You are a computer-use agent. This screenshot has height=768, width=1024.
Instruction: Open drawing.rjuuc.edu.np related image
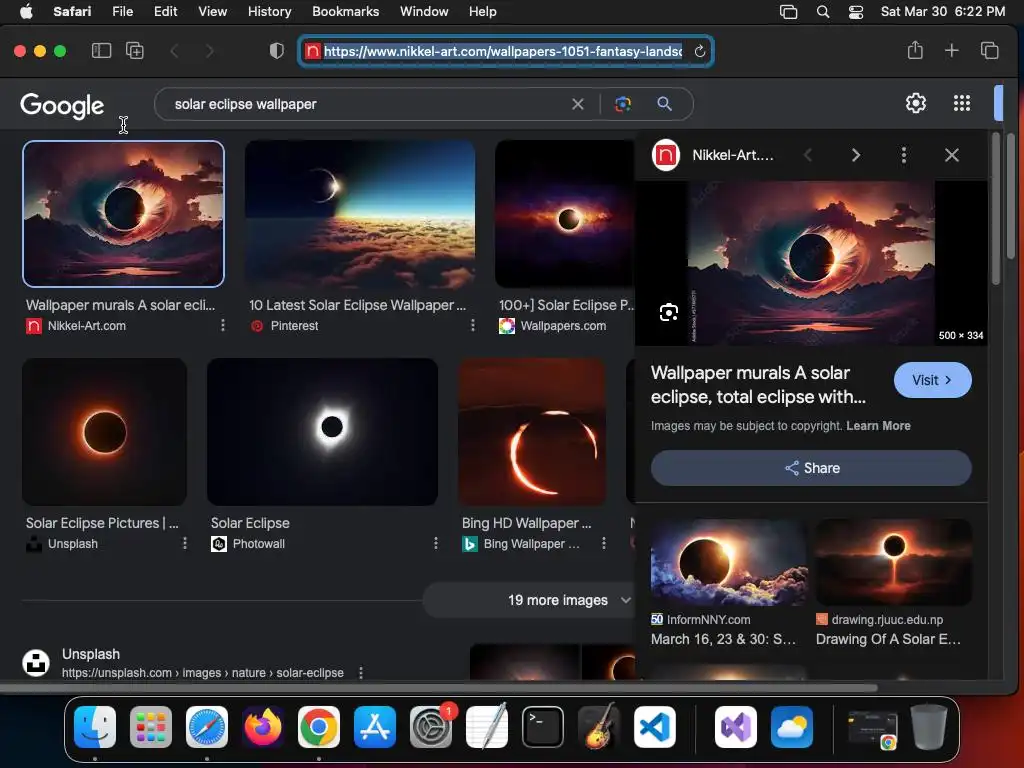(894, 562)
